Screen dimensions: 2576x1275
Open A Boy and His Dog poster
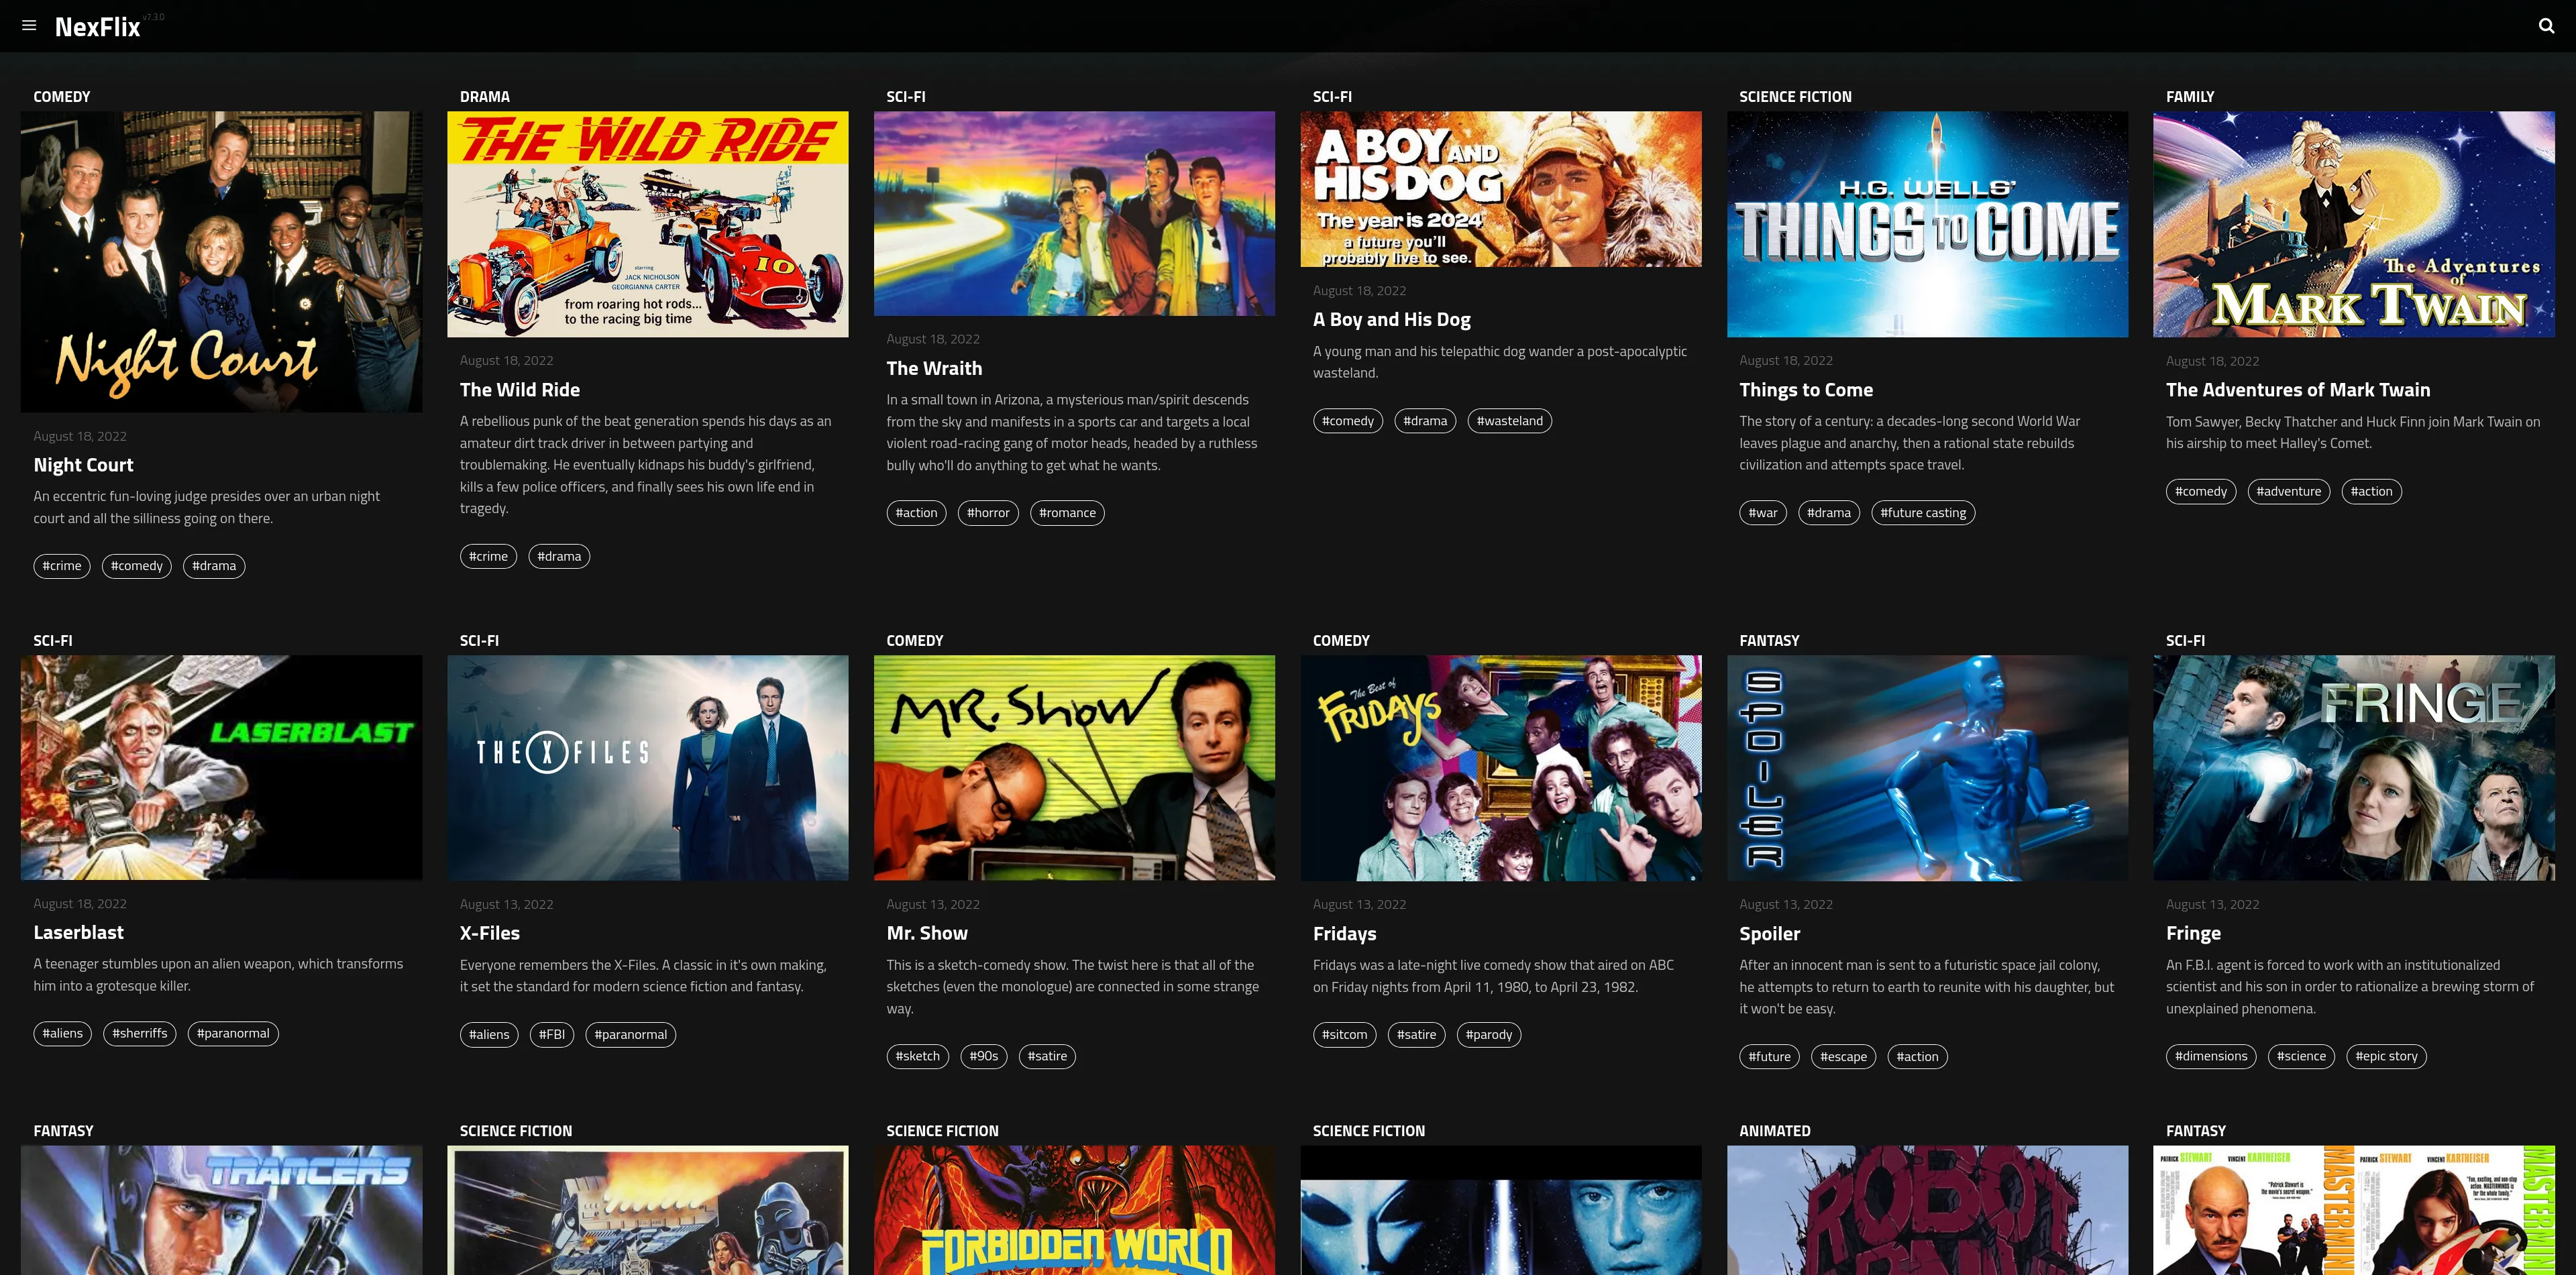coord(1501,189)
